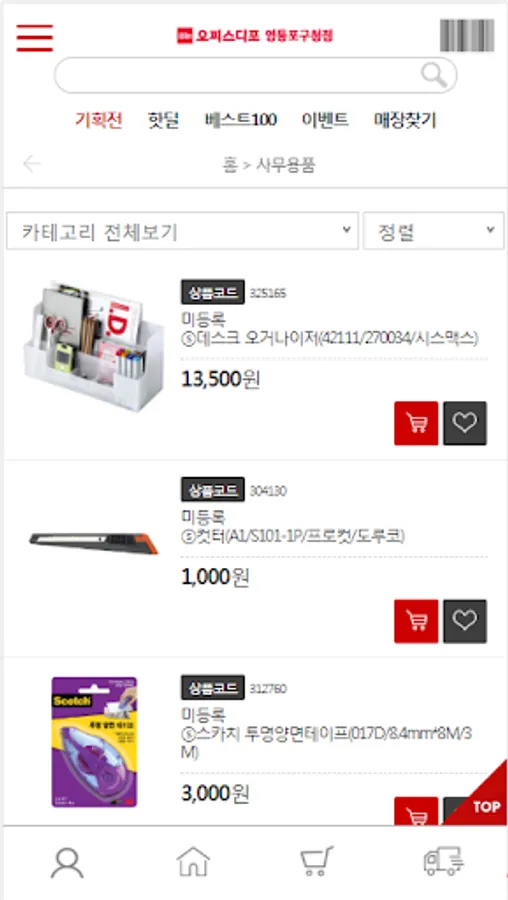Expand the 카테고리 전체보기 dropdown
508x900 pixels.
click(x=183, y=231)
